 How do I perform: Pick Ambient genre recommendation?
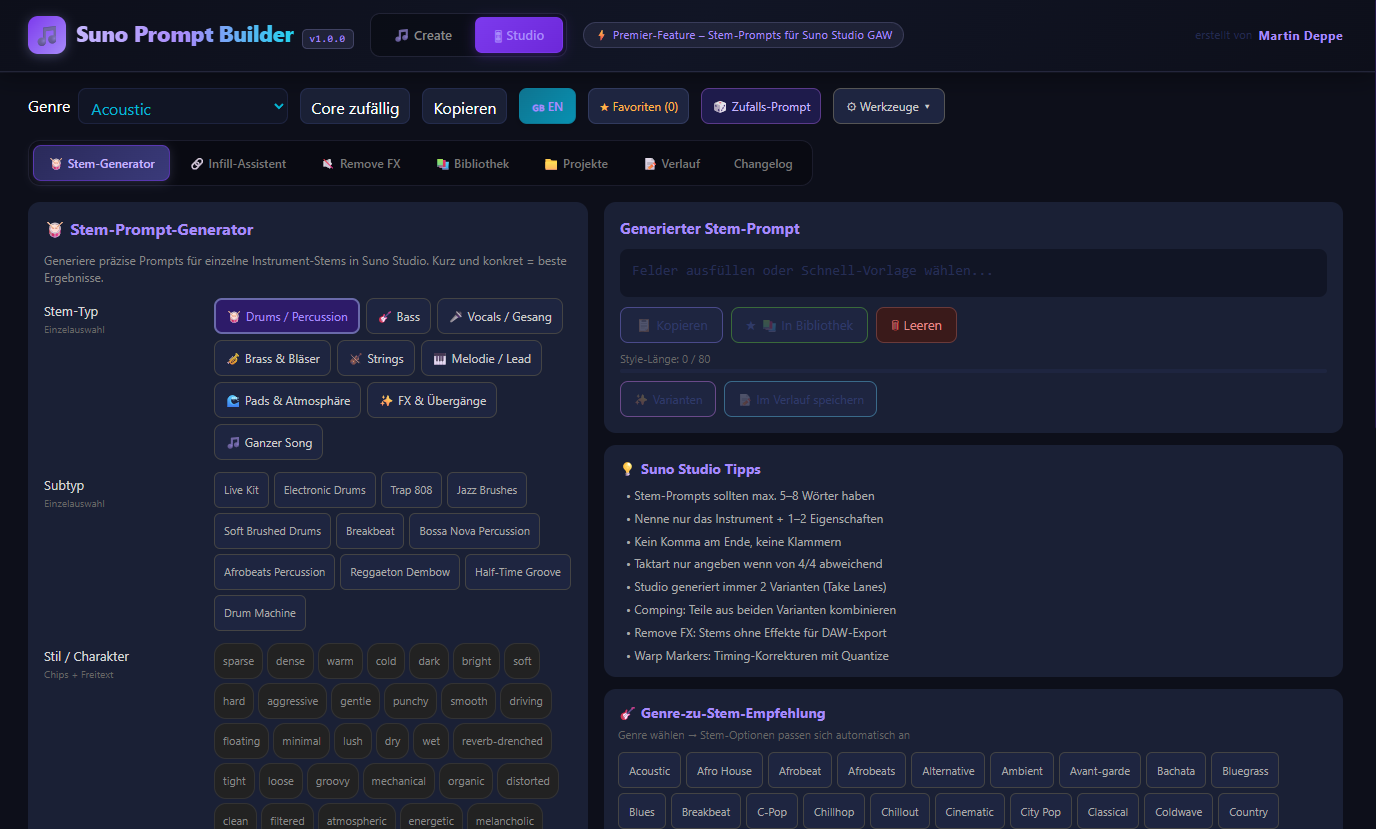(x=1022, y=771)
